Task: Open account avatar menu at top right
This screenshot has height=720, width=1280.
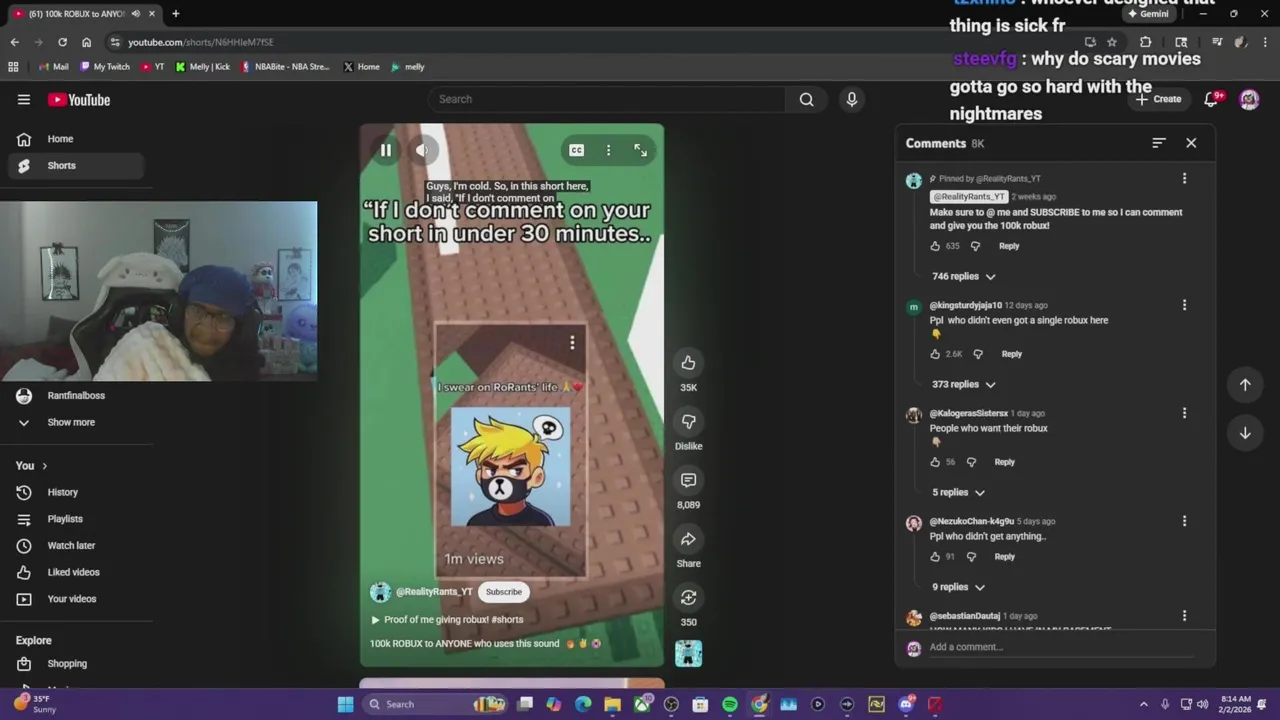Action: [x=1249, y=99]
